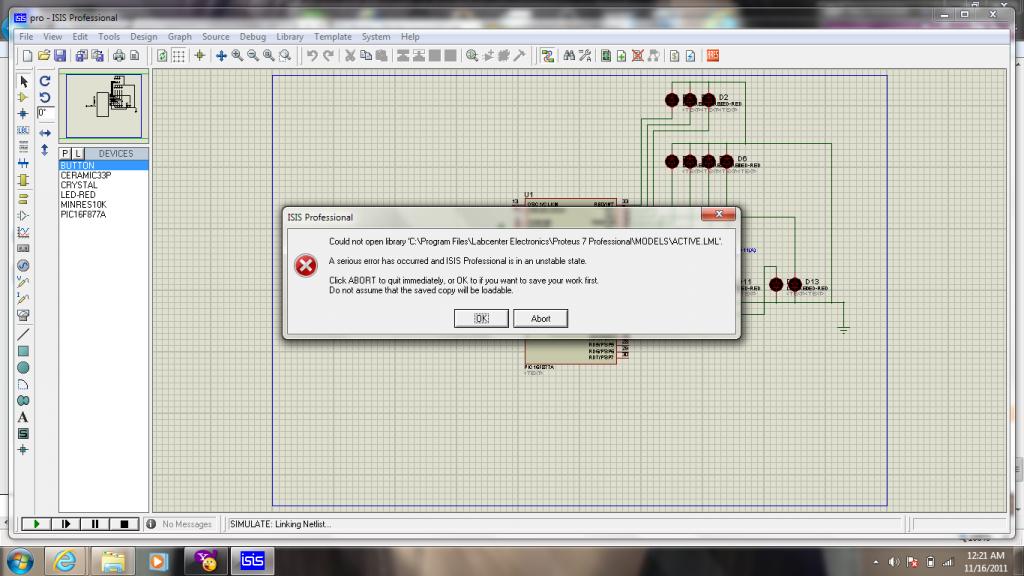Close the ISIS Professional error dialog
The height and width of the screenshot is (576, 1024).
718,214
